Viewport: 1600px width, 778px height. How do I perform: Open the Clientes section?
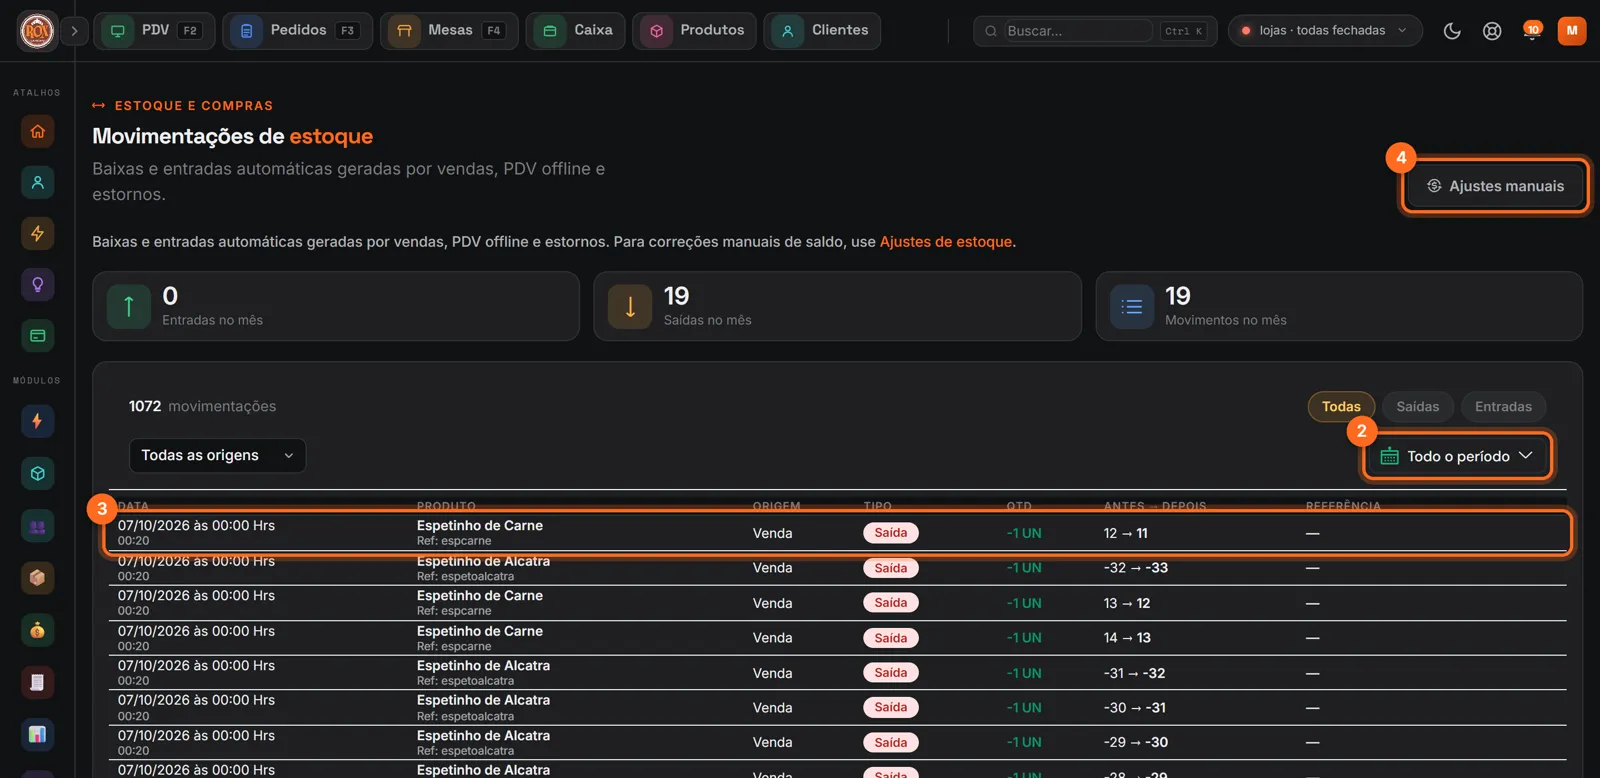click(x=822, y=31)
